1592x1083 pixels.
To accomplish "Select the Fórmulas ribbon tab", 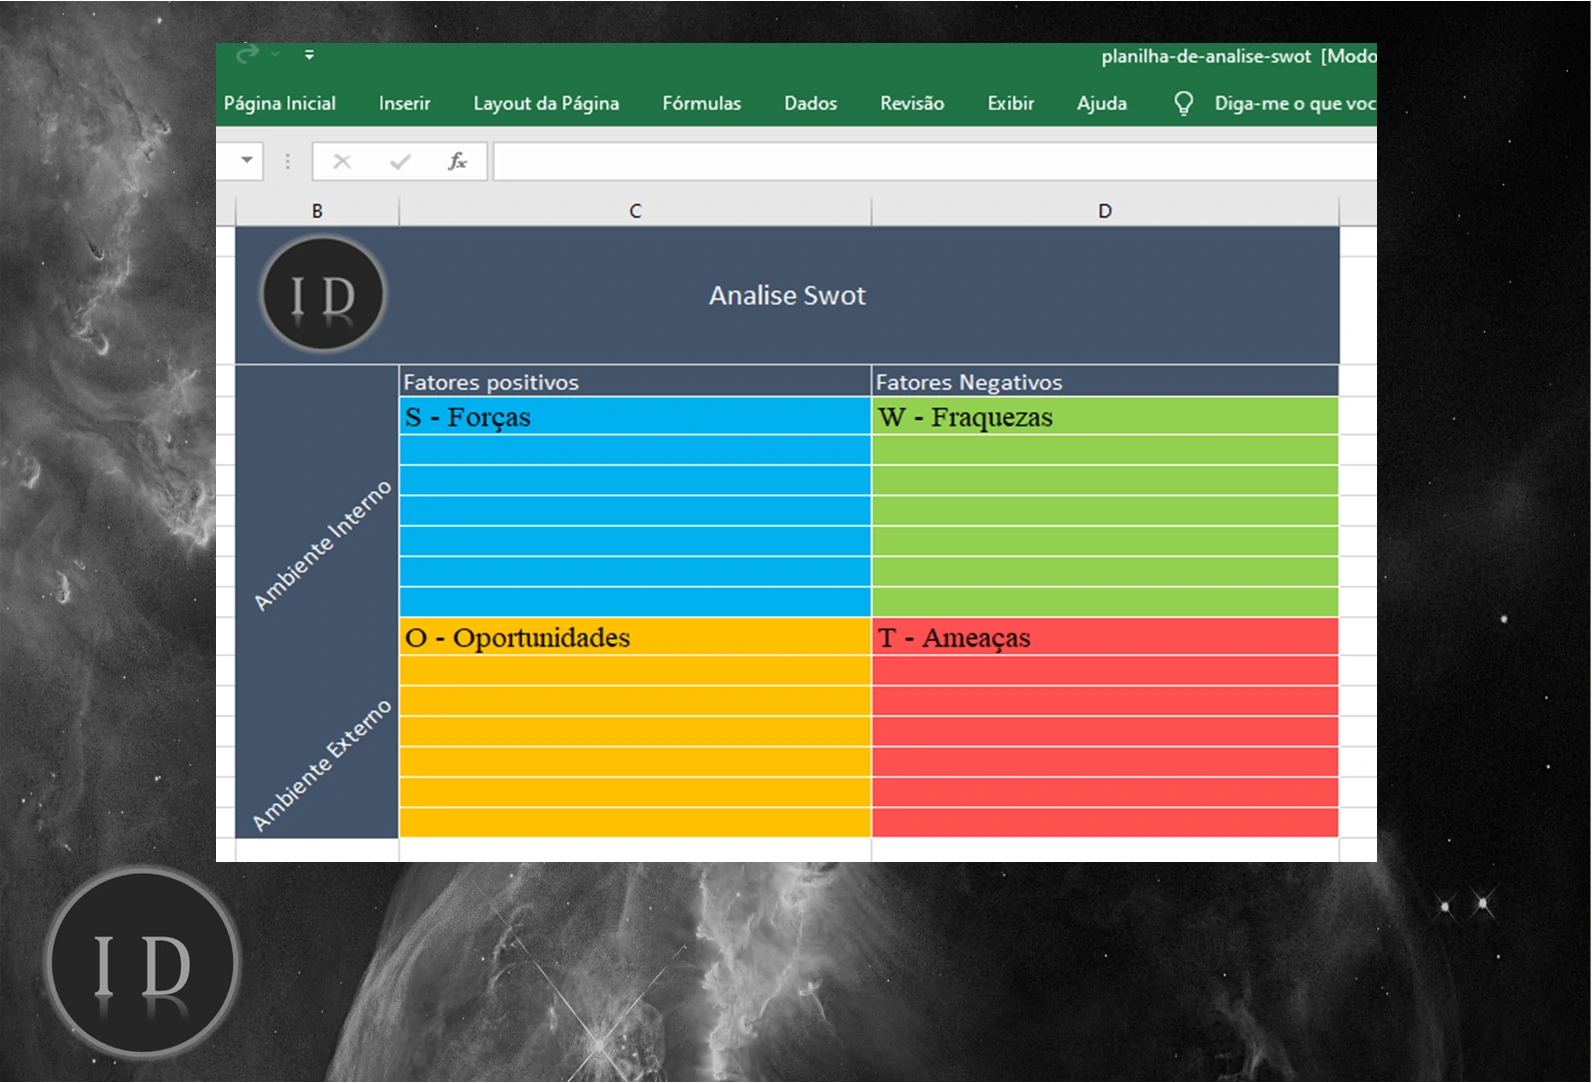I will pyautogui.click(x=701, y=103).
